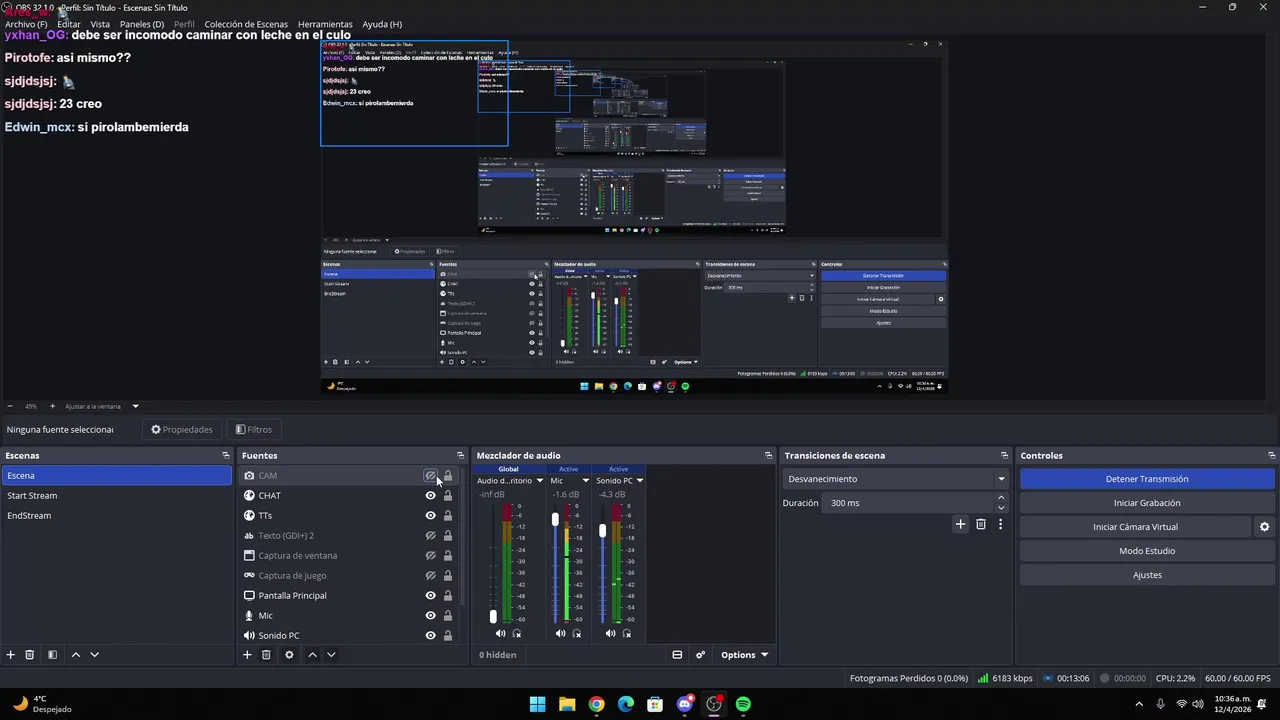Zoom out preview with minus icon
Image resolution: width=1280 pixels, height=720 pixels.
click(10, 406)
